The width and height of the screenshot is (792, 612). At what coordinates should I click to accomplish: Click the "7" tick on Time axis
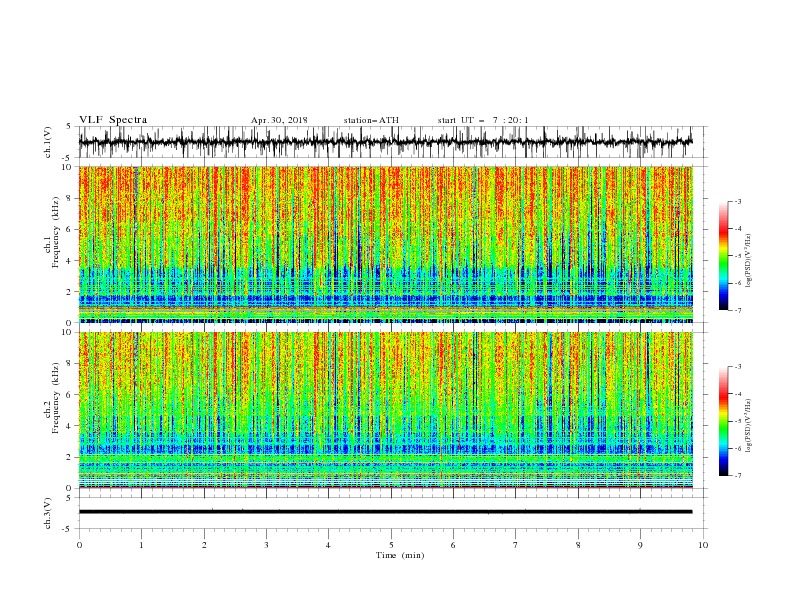516,545
